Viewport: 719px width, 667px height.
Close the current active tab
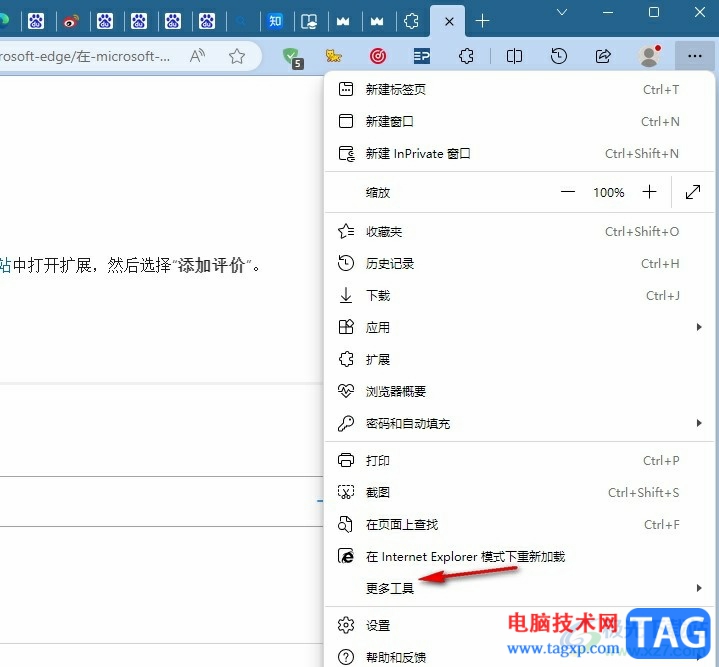449,21
